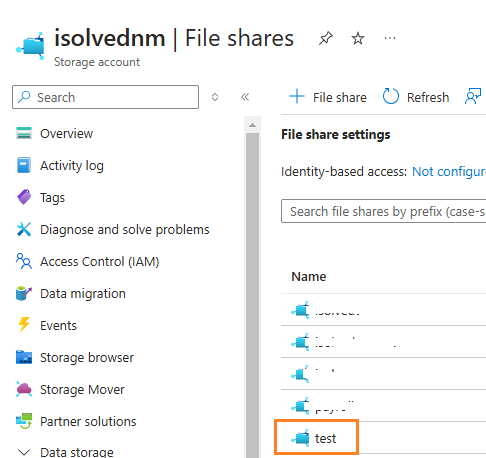This screenshot has width=486, height=458.
Task: Mark storage account as favorite star
Action: [x=358, y=38]
